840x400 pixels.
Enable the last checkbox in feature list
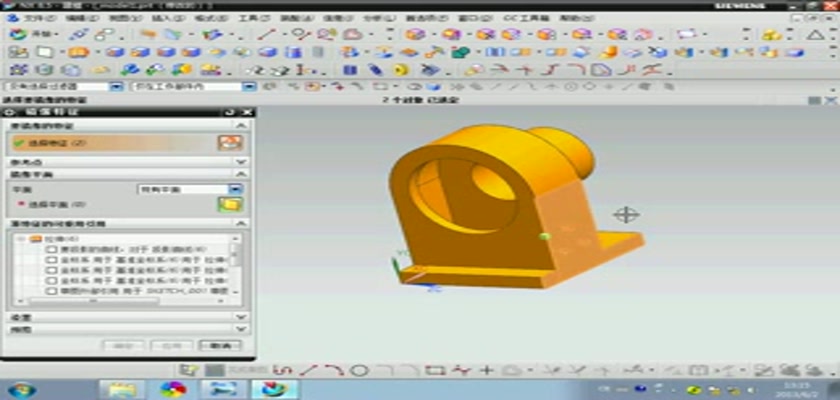click(51, 288)
